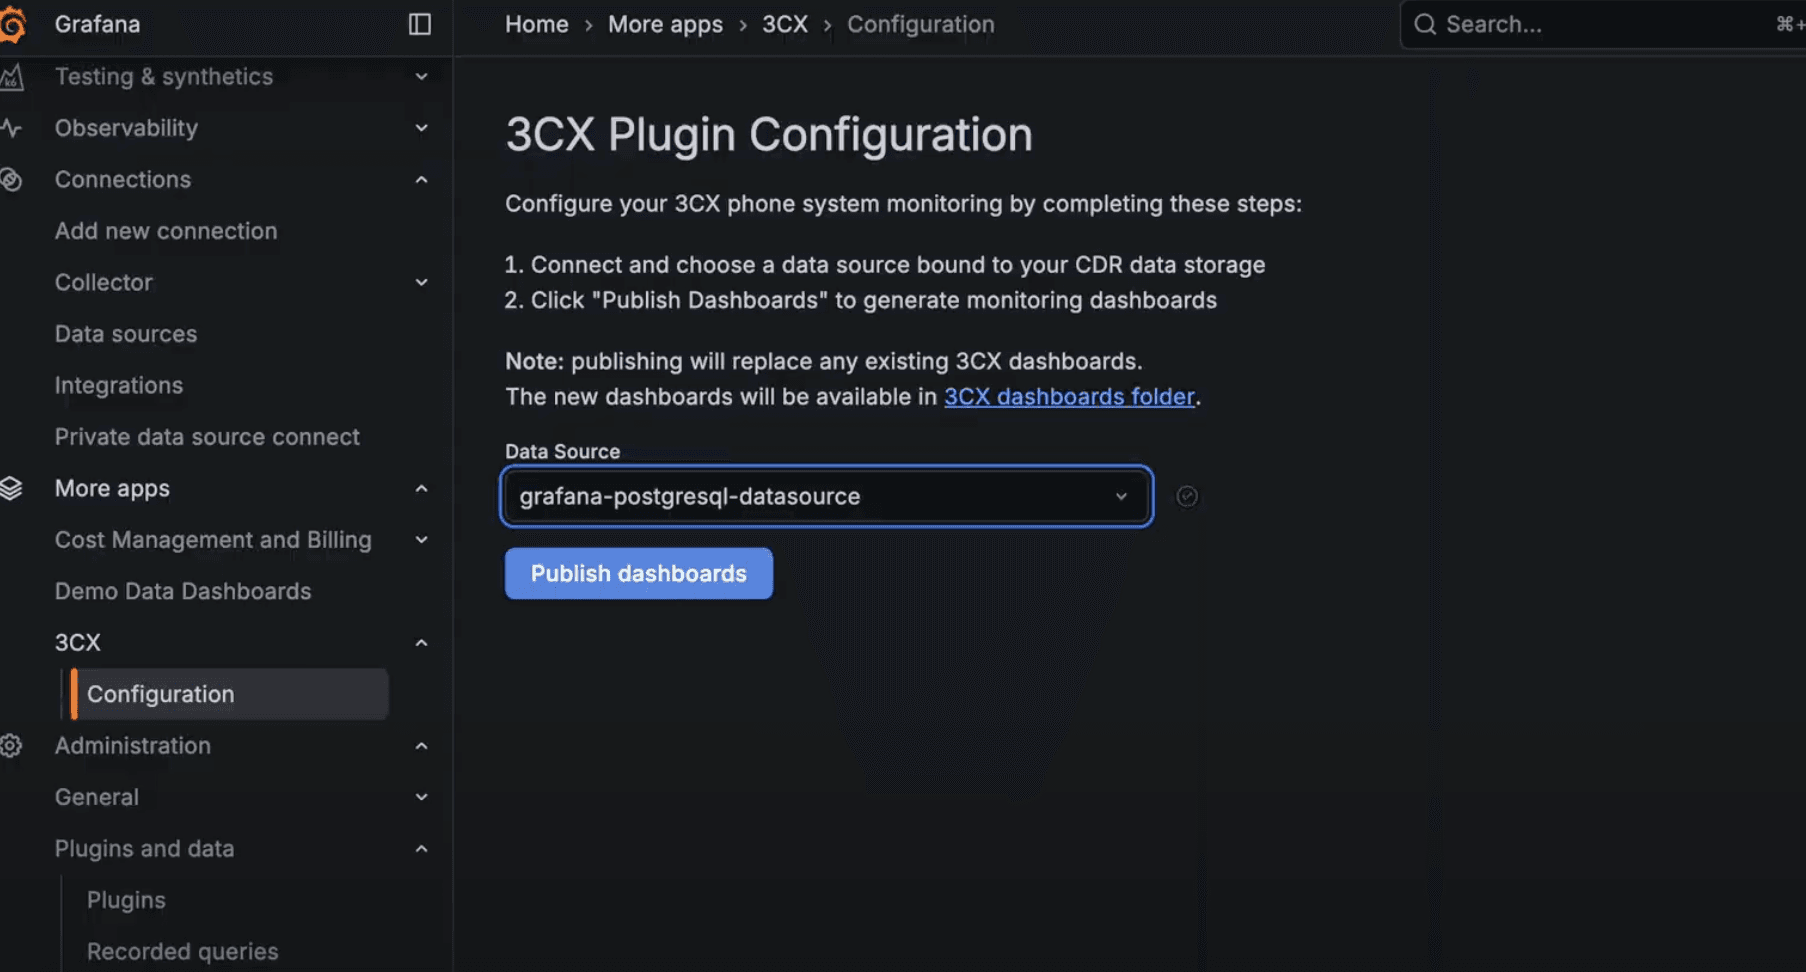Expand the Collector submenu
Viewport: 1806px width, 972px height.
pyautogui.click(x=421, y=282)
